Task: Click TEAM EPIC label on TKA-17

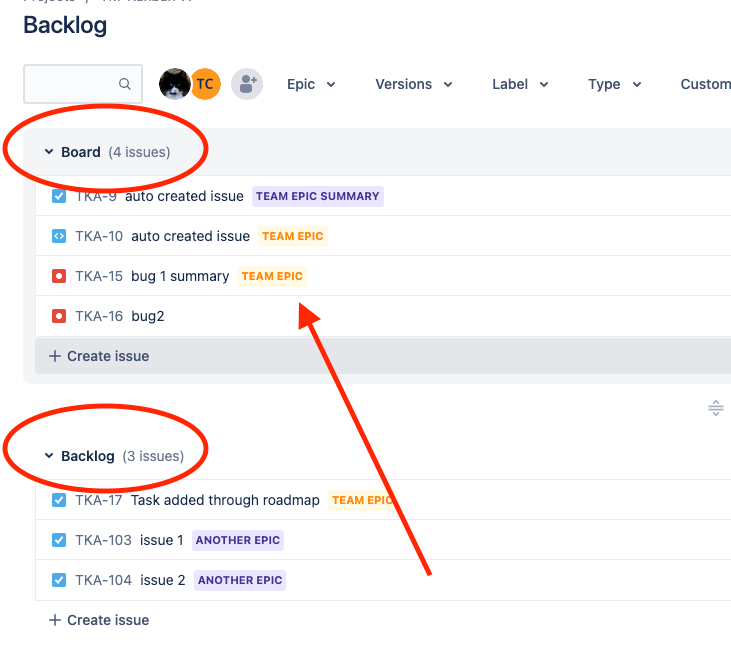Action: tap(362, 500)
